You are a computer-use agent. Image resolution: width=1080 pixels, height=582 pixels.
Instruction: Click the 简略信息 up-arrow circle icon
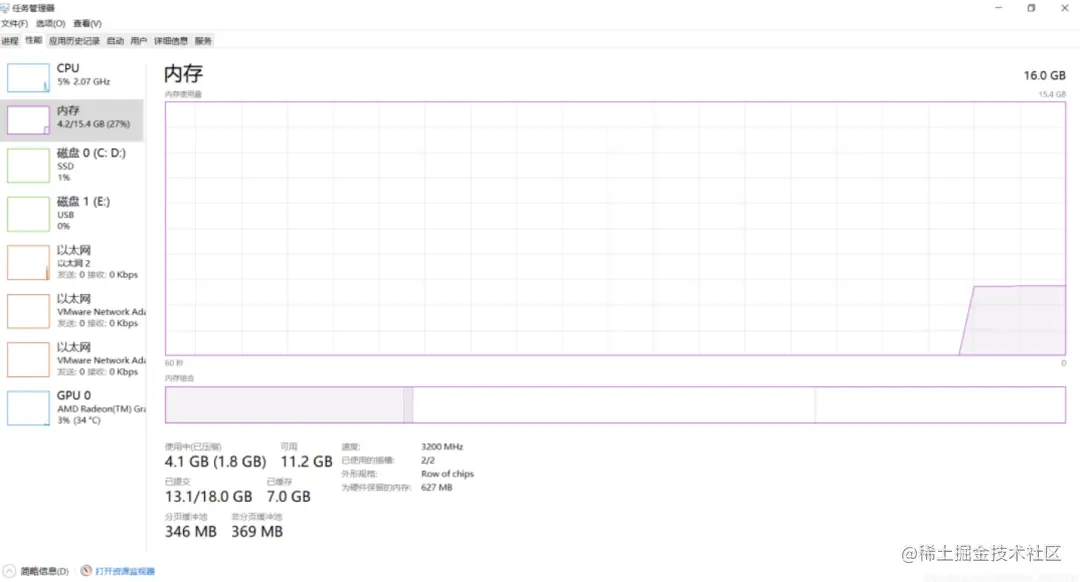(x=9, y=571)
